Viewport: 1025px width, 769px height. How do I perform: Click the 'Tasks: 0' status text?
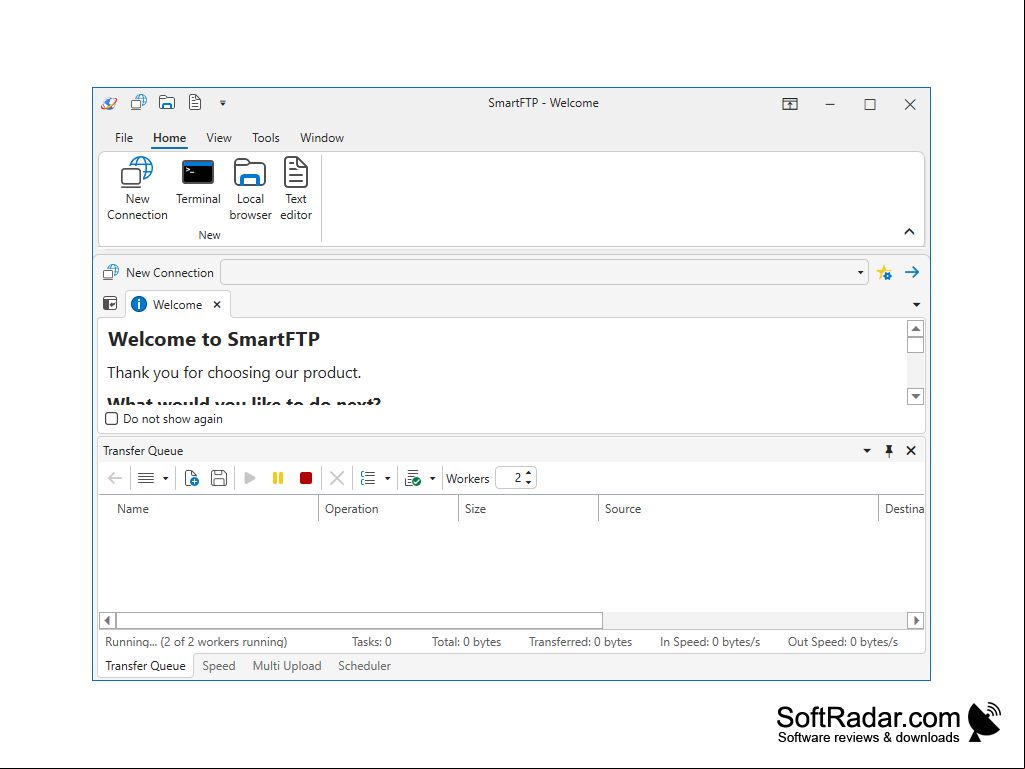[371, 642]
